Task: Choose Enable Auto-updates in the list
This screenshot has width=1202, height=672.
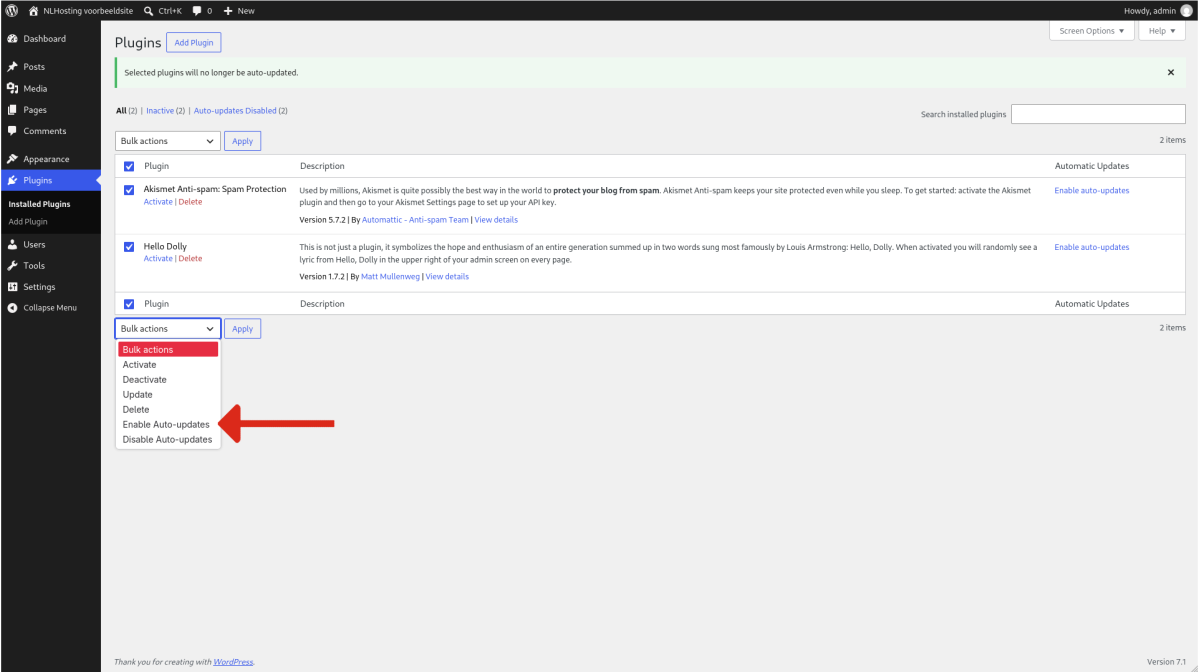Action: pyautogui.click(x=168, y=425)
